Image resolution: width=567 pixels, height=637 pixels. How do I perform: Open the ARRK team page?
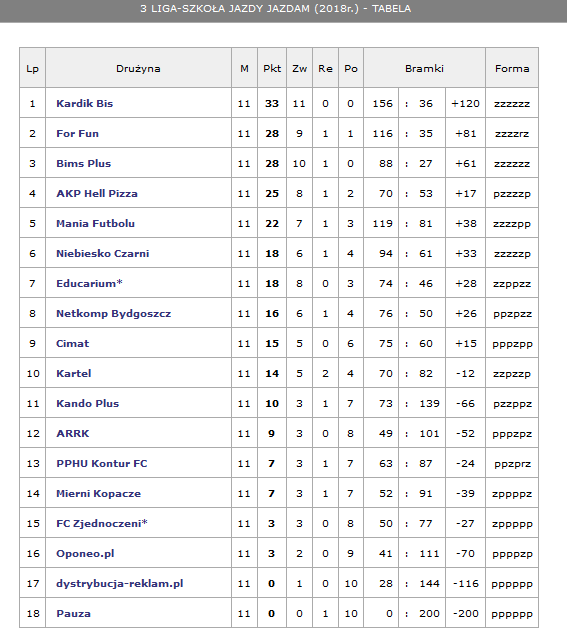[73, 434]
